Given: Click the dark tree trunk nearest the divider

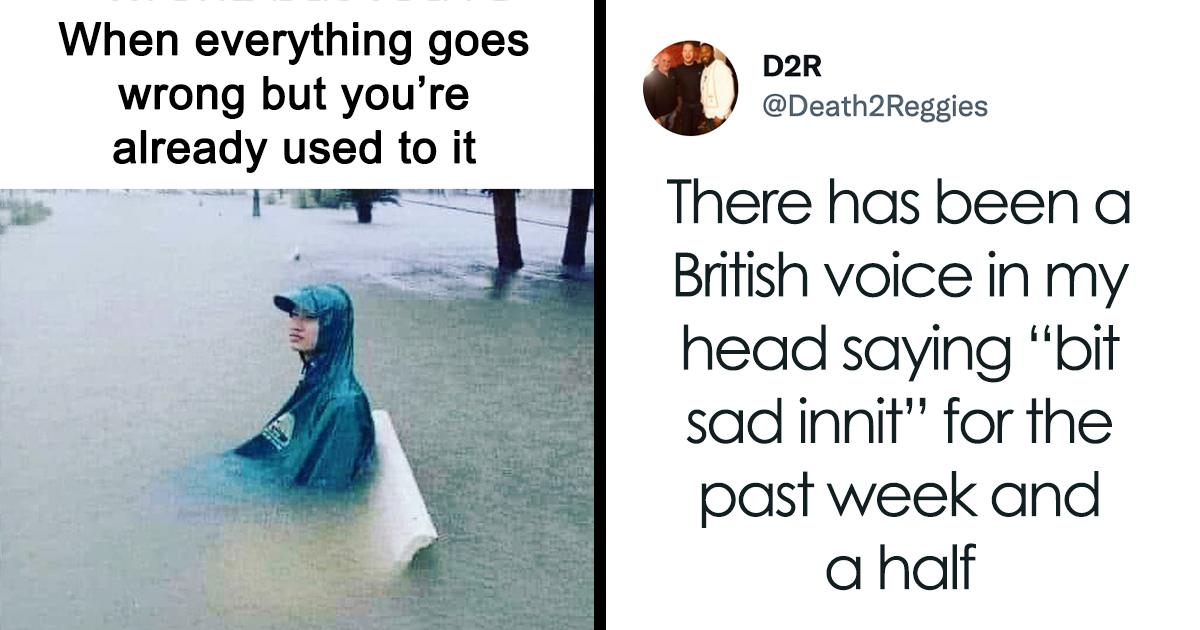Looking at the screenshot, I should [576, 228].
